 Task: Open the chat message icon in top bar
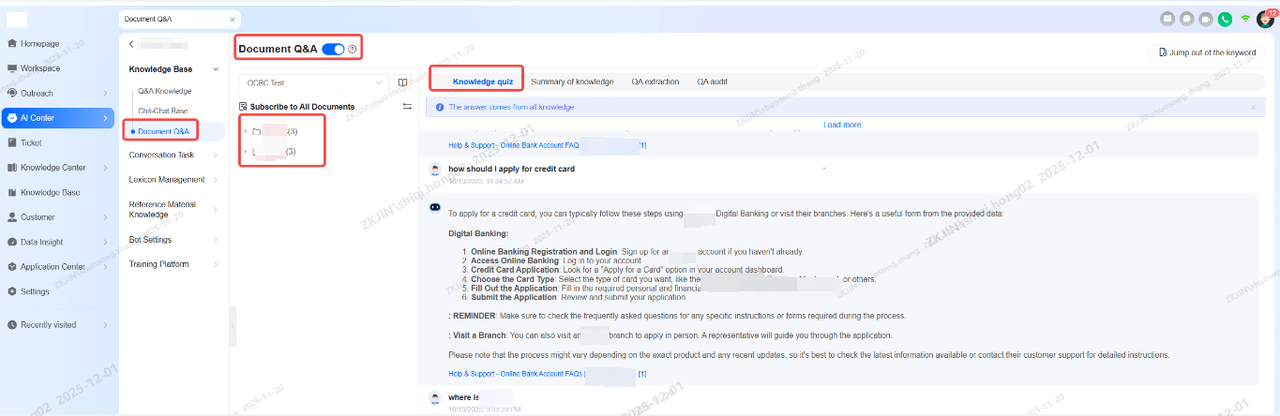pyautogui.click(x=1186, y=18)
